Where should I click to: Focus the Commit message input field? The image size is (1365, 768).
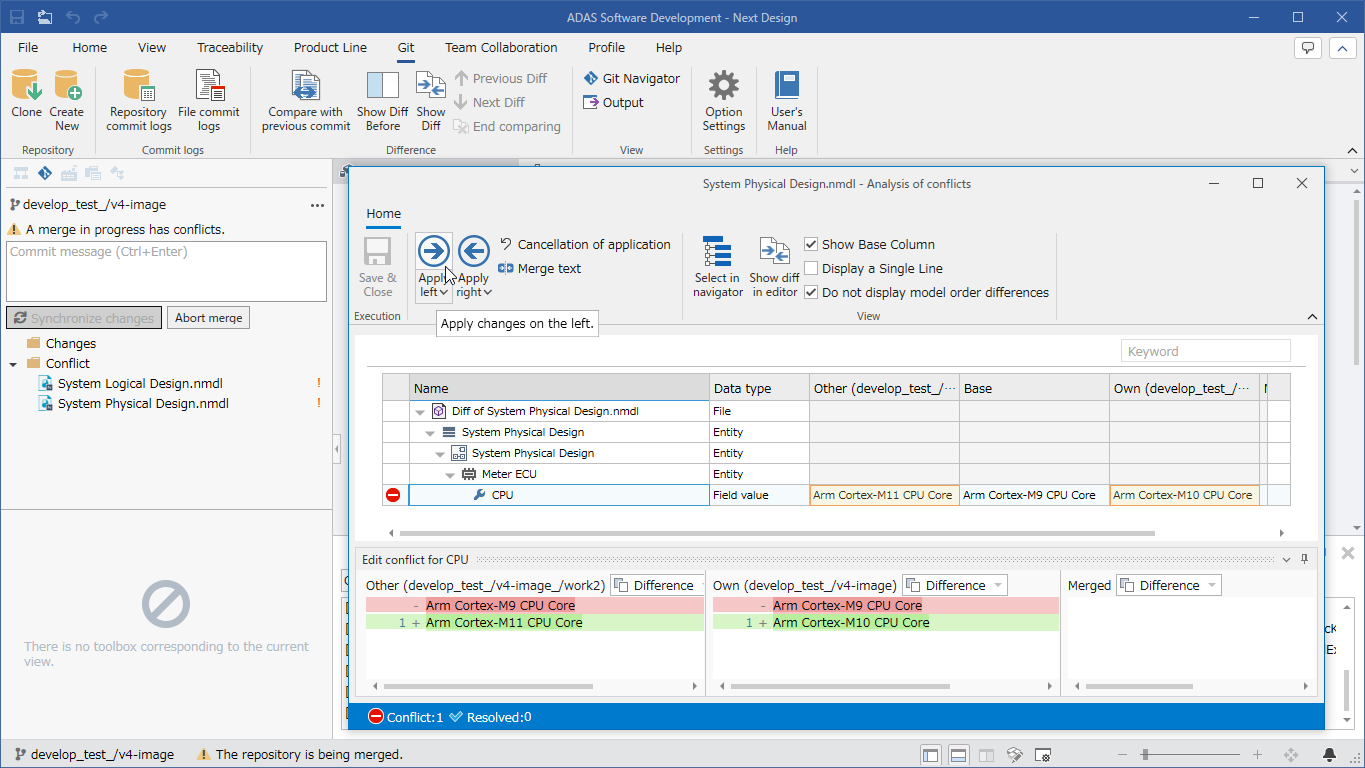tap(166, 271)
